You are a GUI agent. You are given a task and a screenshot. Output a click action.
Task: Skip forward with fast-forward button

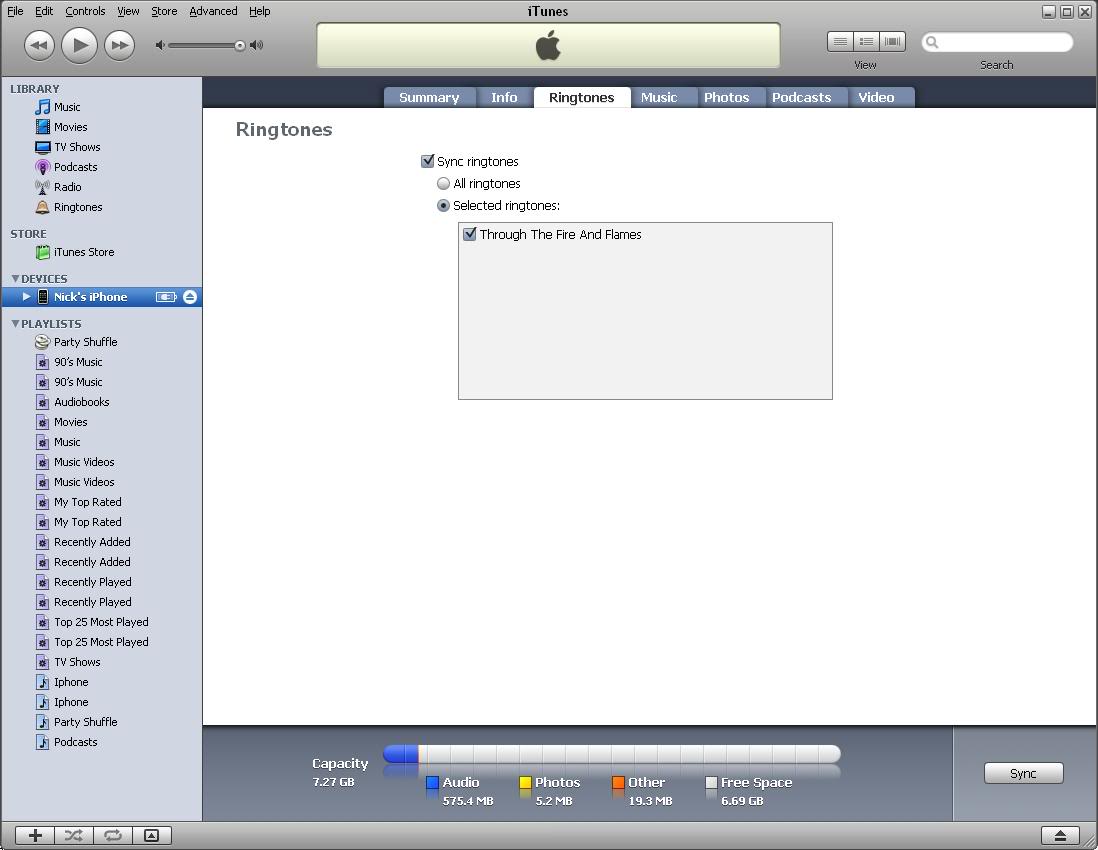point(120,46)
